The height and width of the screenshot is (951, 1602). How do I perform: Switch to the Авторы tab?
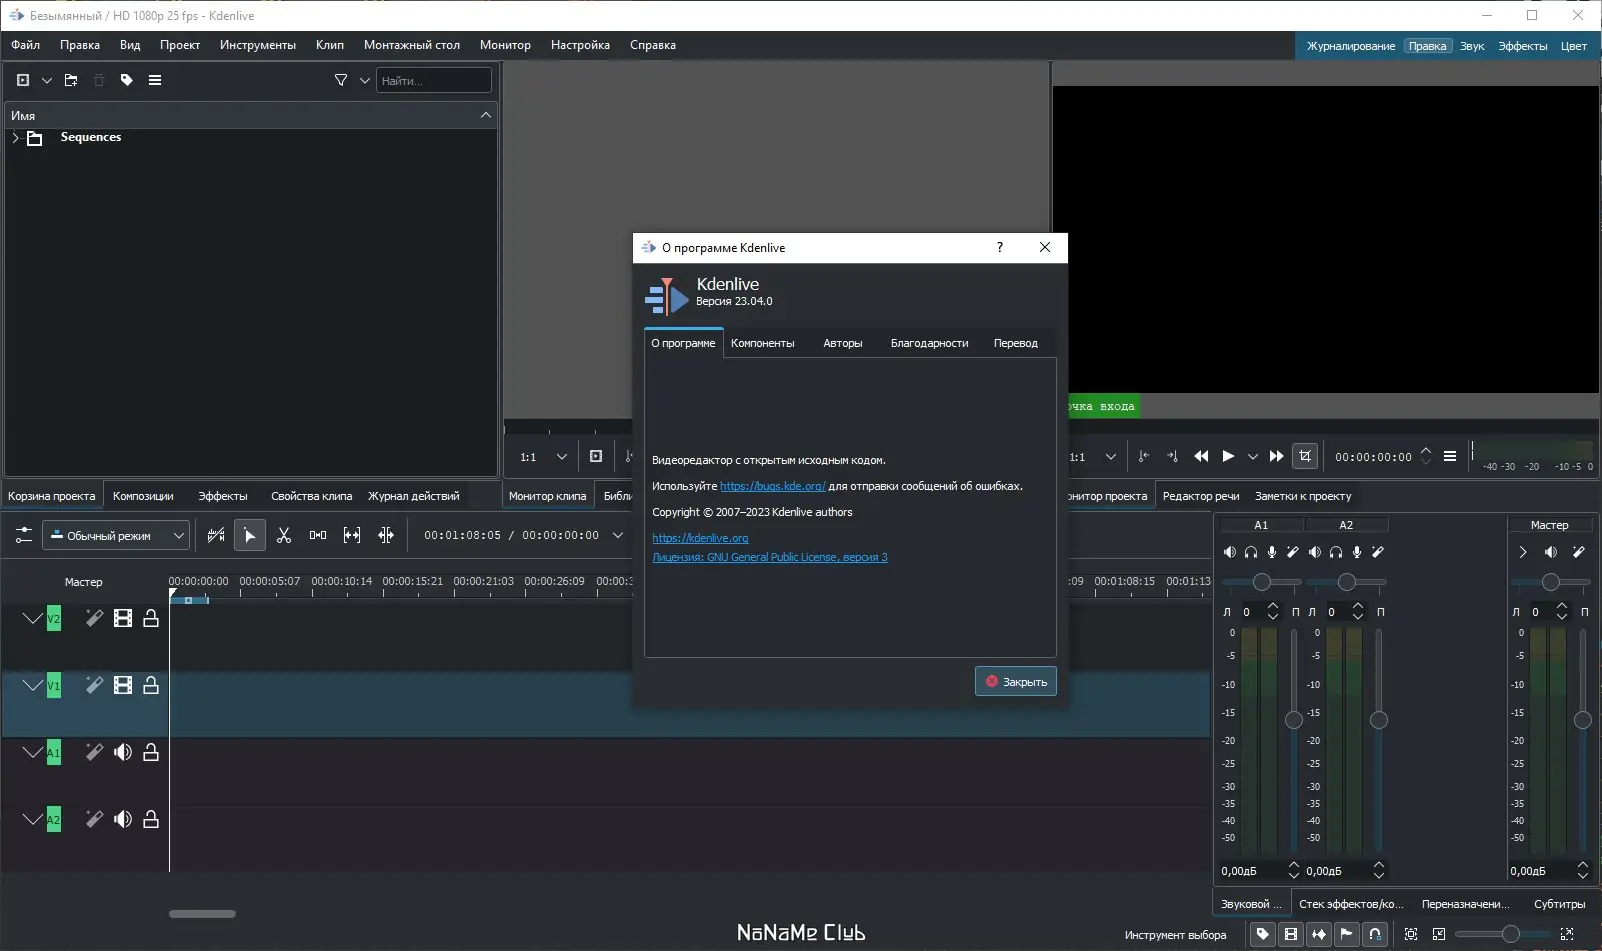(843, 343)
